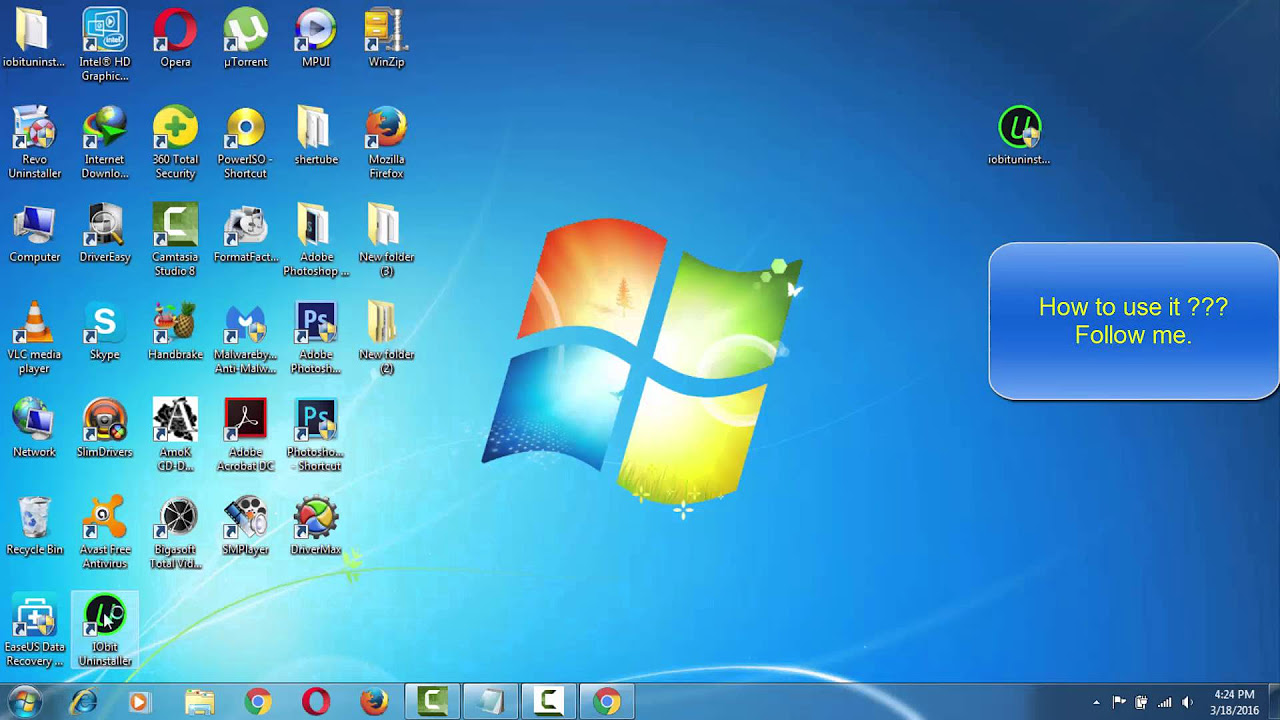This screenshot has height=720, width=1280.
Task: Select the SlimDrivers desktop icon
Action: click(105, 428)
